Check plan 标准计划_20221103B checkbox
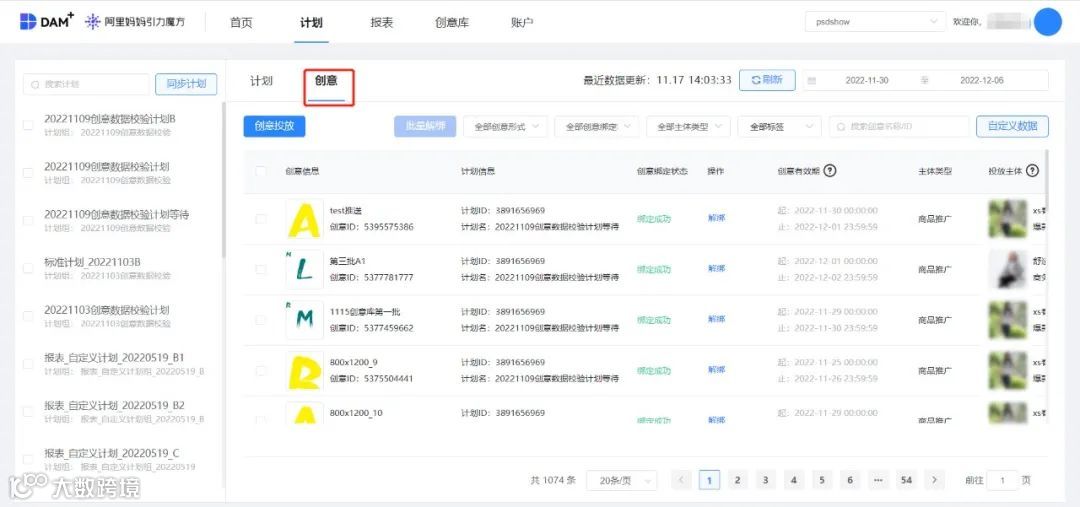Image resolution: width=1080 pixels, height=507 pixels. [x=28, y=268]
